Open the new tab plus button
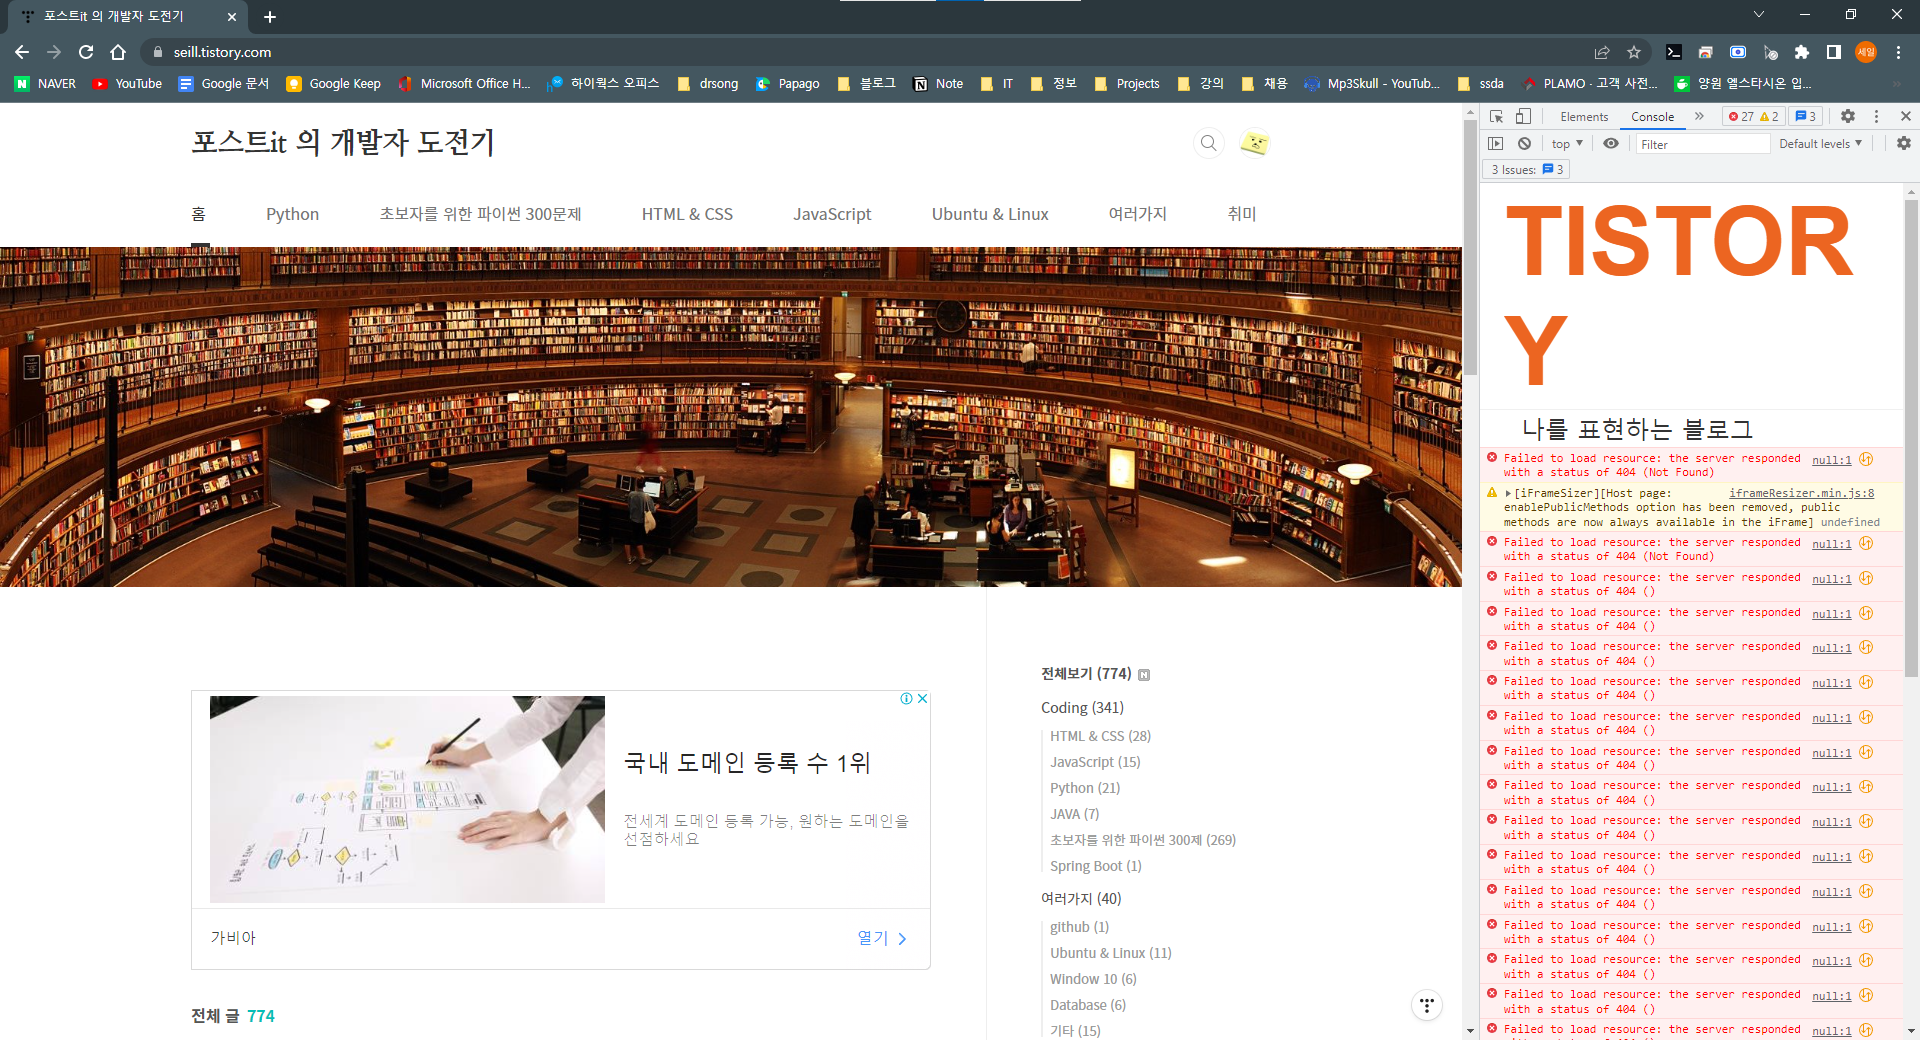Screen dimensions: 1920x1040 click(x=270, y=17)
